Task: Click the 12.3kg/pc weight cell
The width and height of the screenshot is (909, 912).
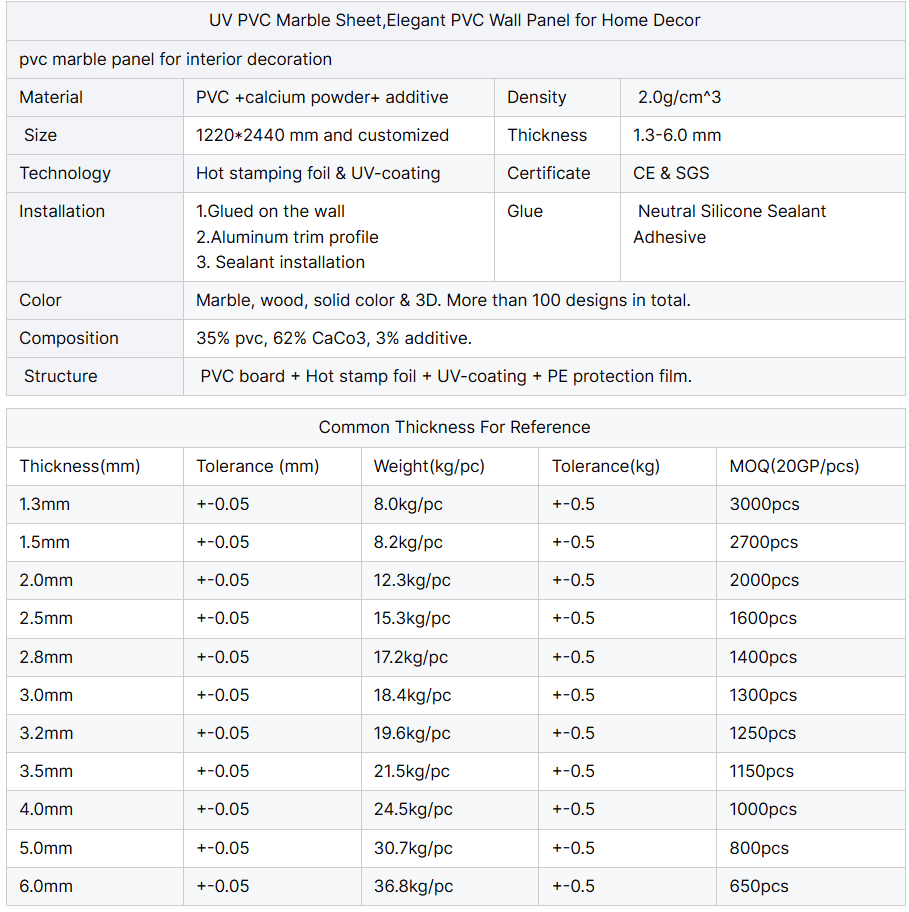Action: (x=412, y=580)
